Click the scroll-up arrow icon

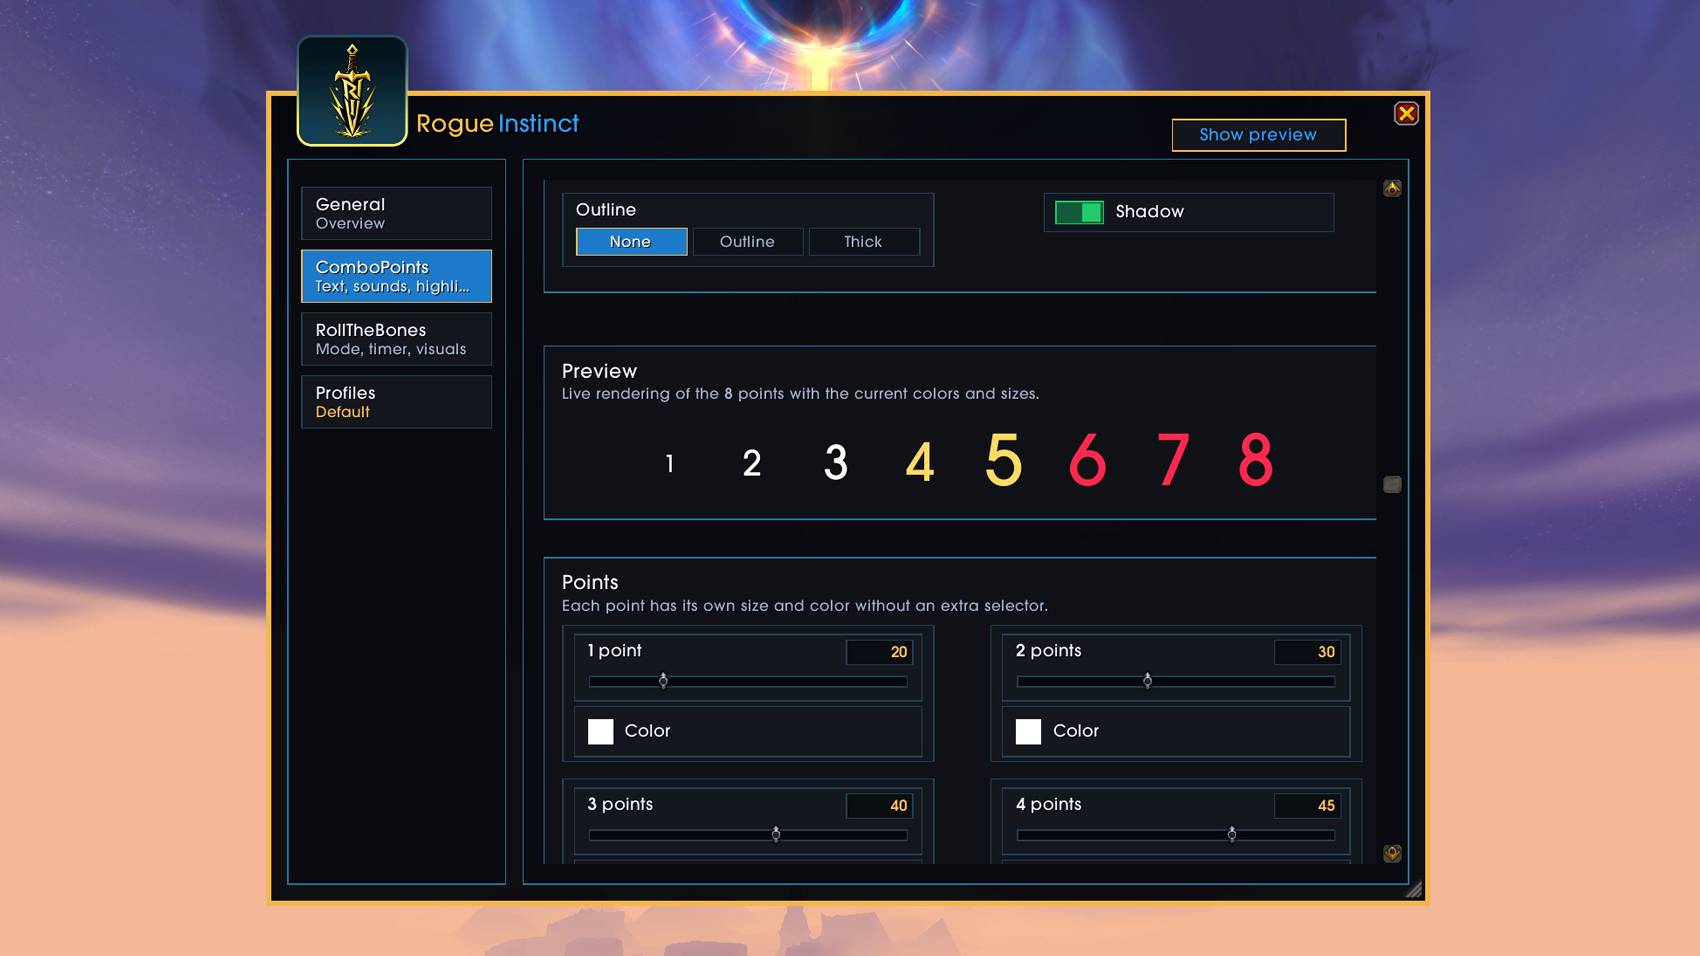point(1392,188)
